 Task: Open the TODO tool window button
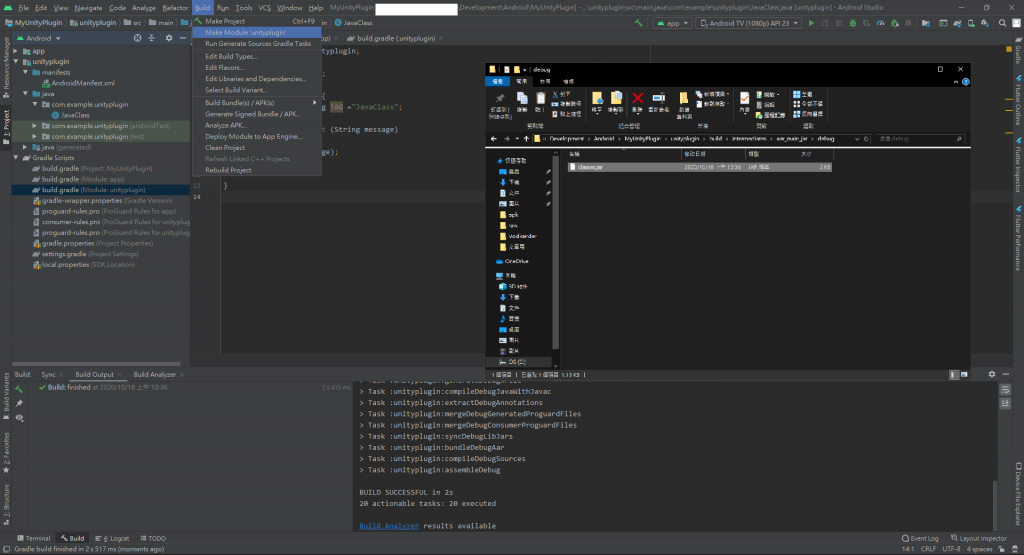click(153, 538)
